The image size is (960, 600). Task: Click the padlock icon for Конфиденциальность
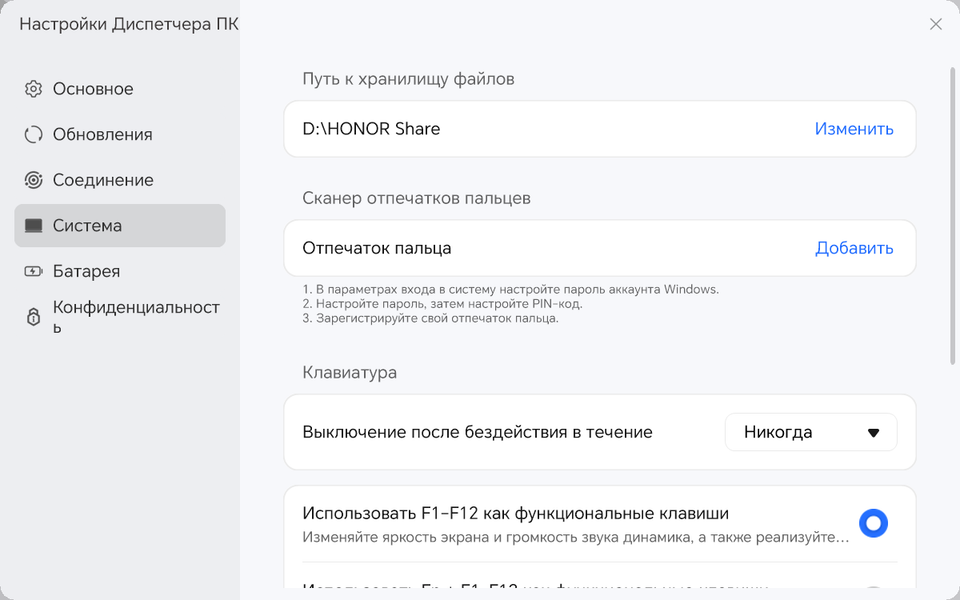[34, 317]
